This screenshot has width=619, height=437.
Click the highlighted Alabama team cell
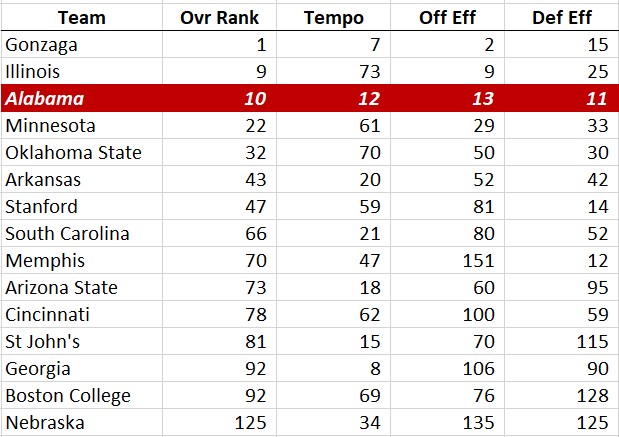[x=82, y=98]
